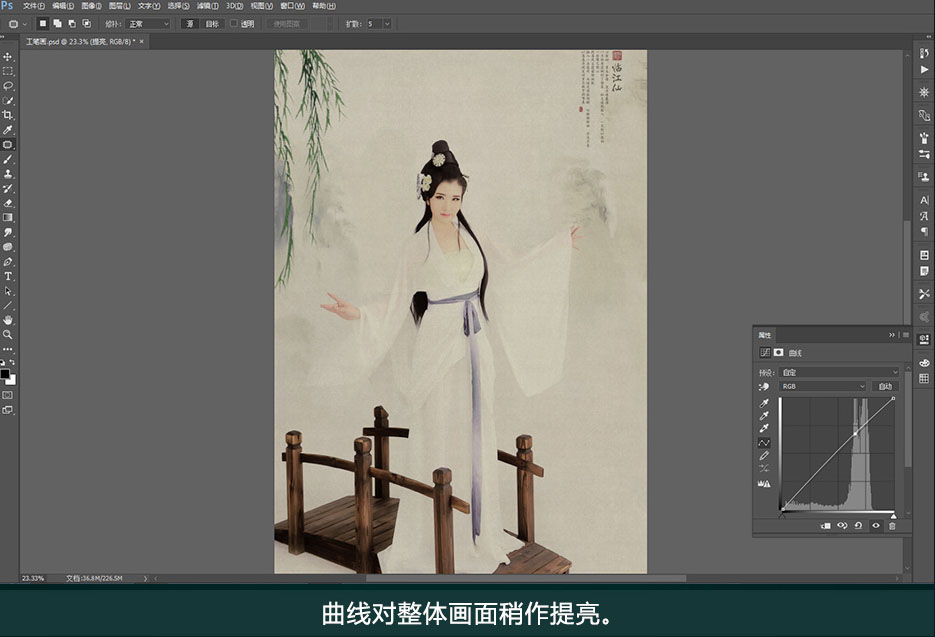This screenshot has height=637, width=935.
Task: Toggle Curves layer visibility eye icon
Action: (x=875, y=526)
